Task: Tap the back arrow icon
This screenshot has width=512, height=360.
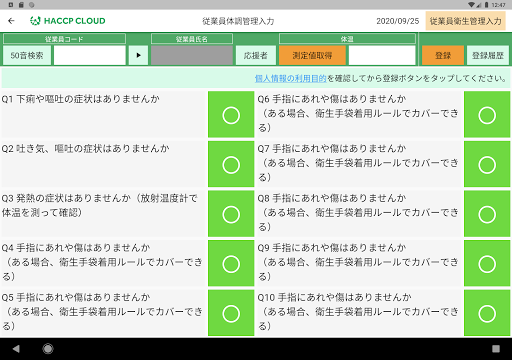Action: point(11,21)
